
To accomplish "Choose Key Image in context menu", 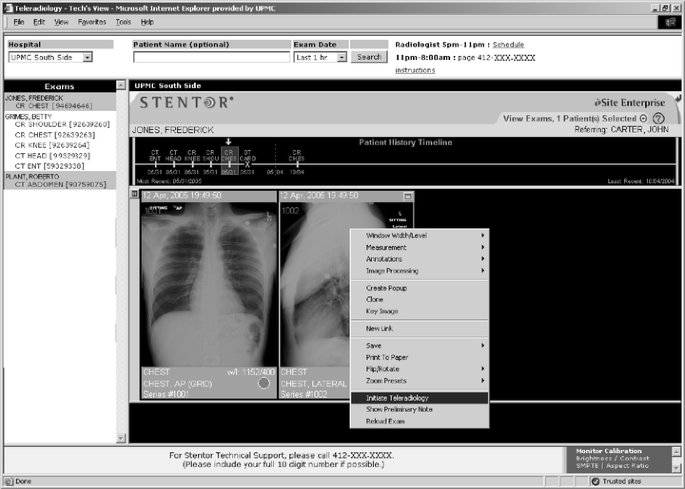I will (x=420, y=311).
